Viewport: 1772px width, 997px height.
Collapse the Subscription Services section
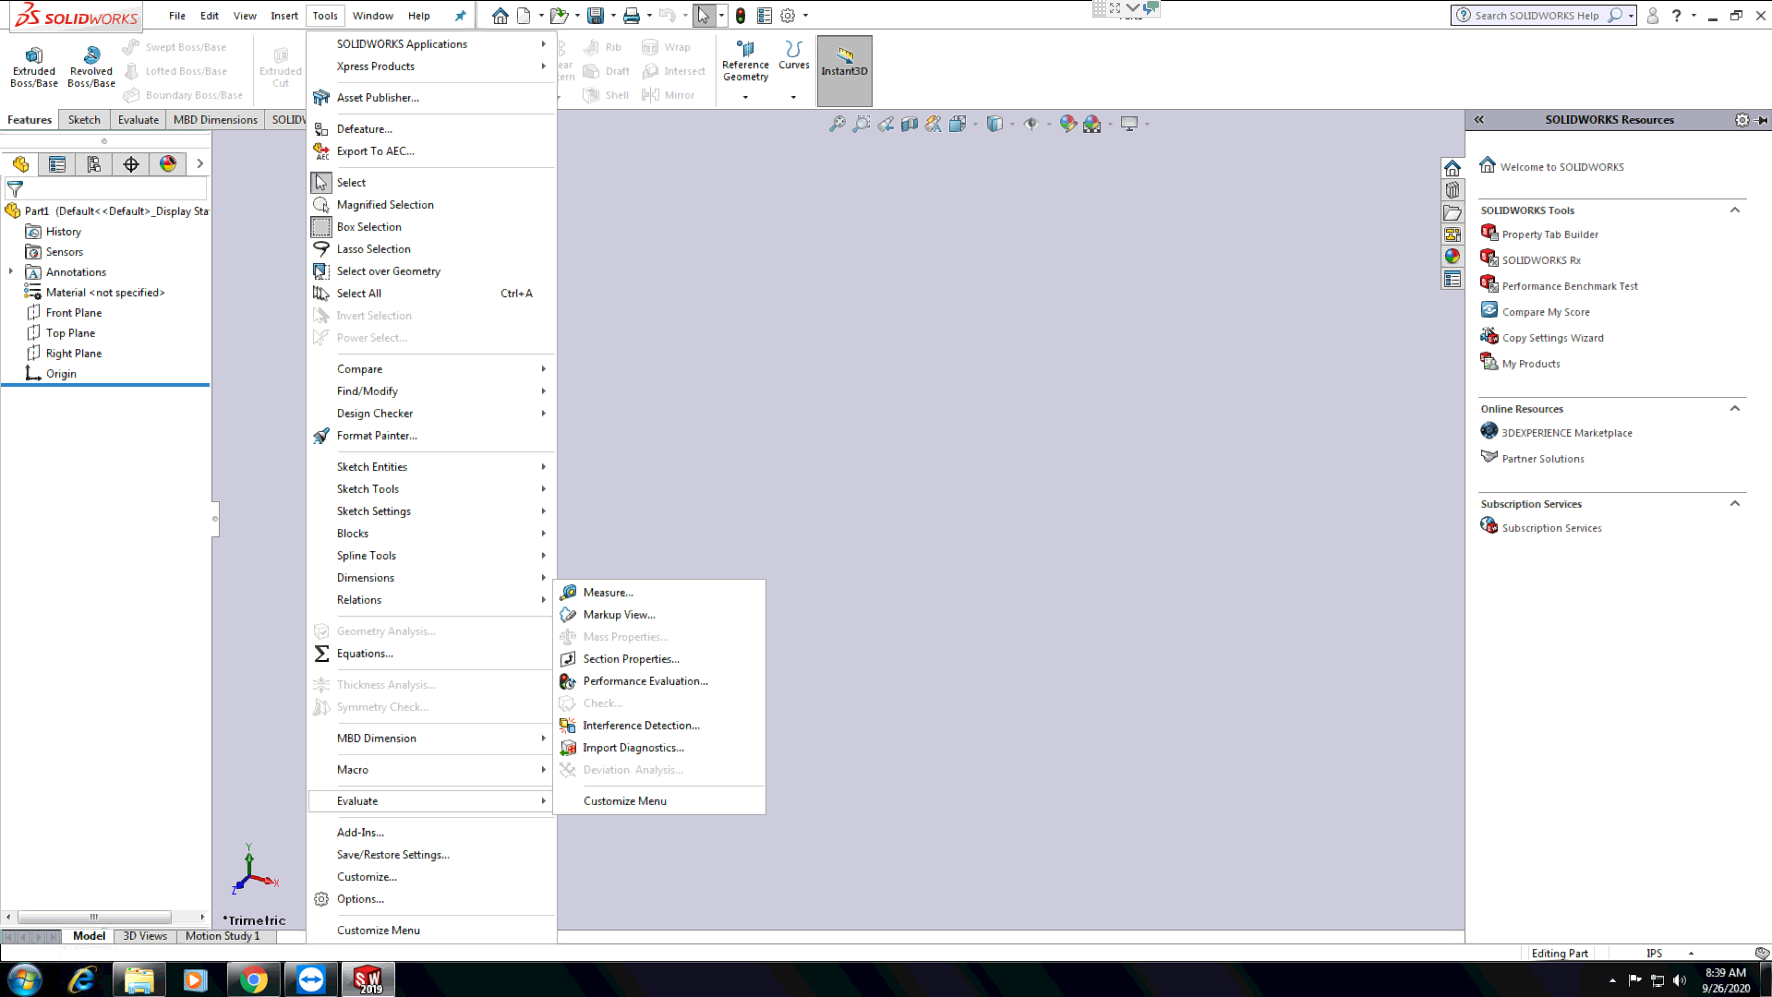click(1735, 503)
